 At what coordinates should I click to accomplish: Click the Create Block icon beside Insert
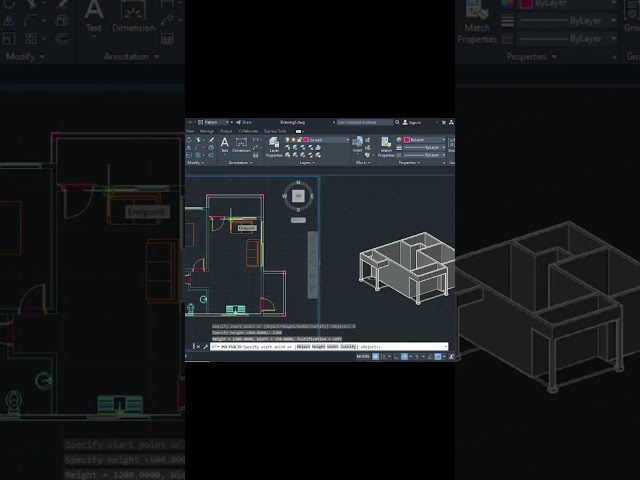pos(367,140)
